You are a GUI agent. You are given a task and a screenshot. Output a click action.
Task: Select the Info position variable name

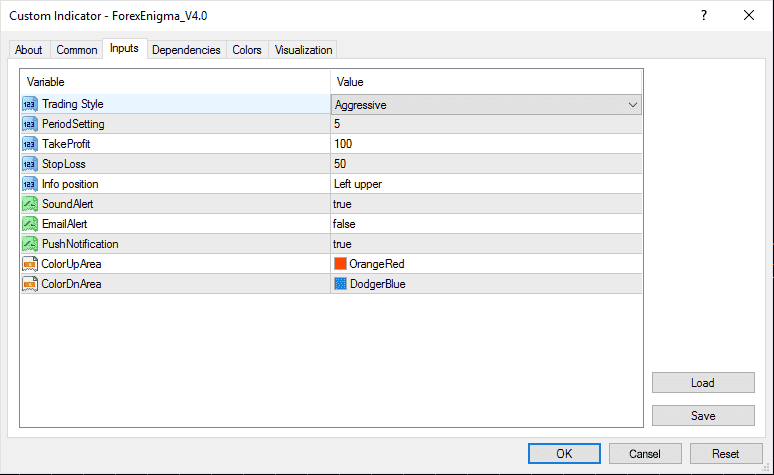tap(70, 184)
